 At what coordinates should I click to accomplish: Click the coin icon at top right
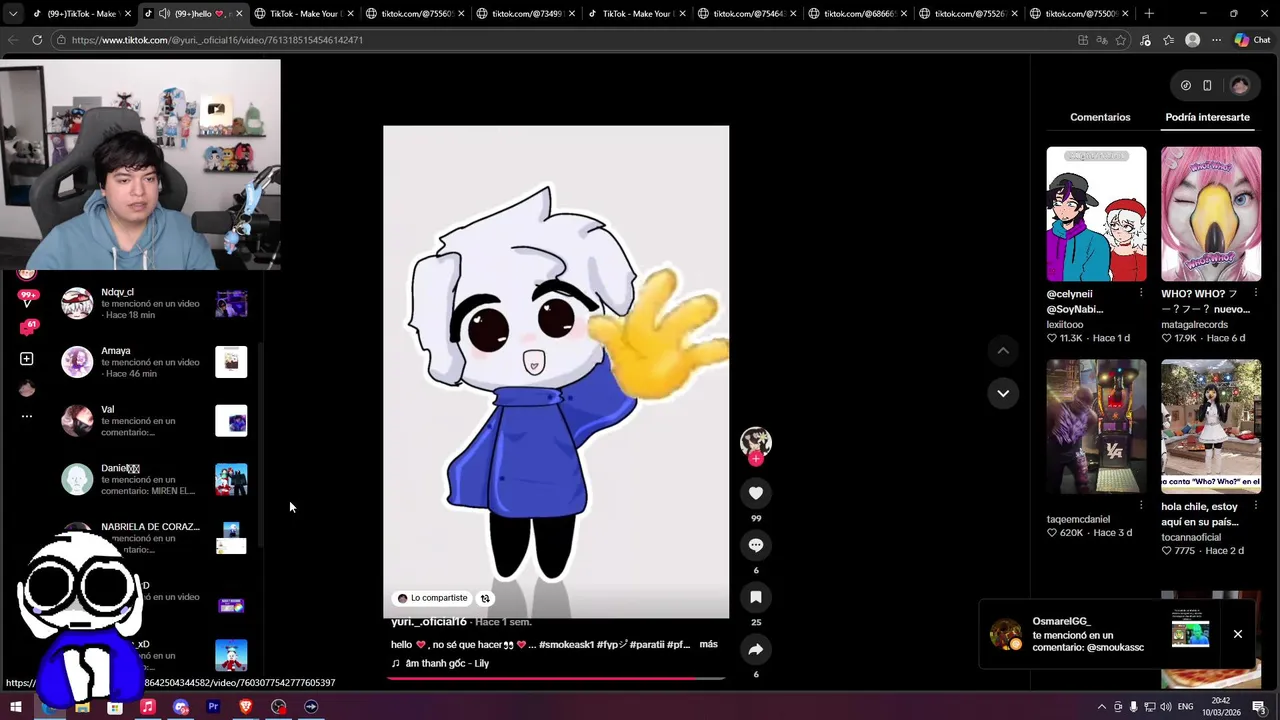click(x=1186, y=86)
